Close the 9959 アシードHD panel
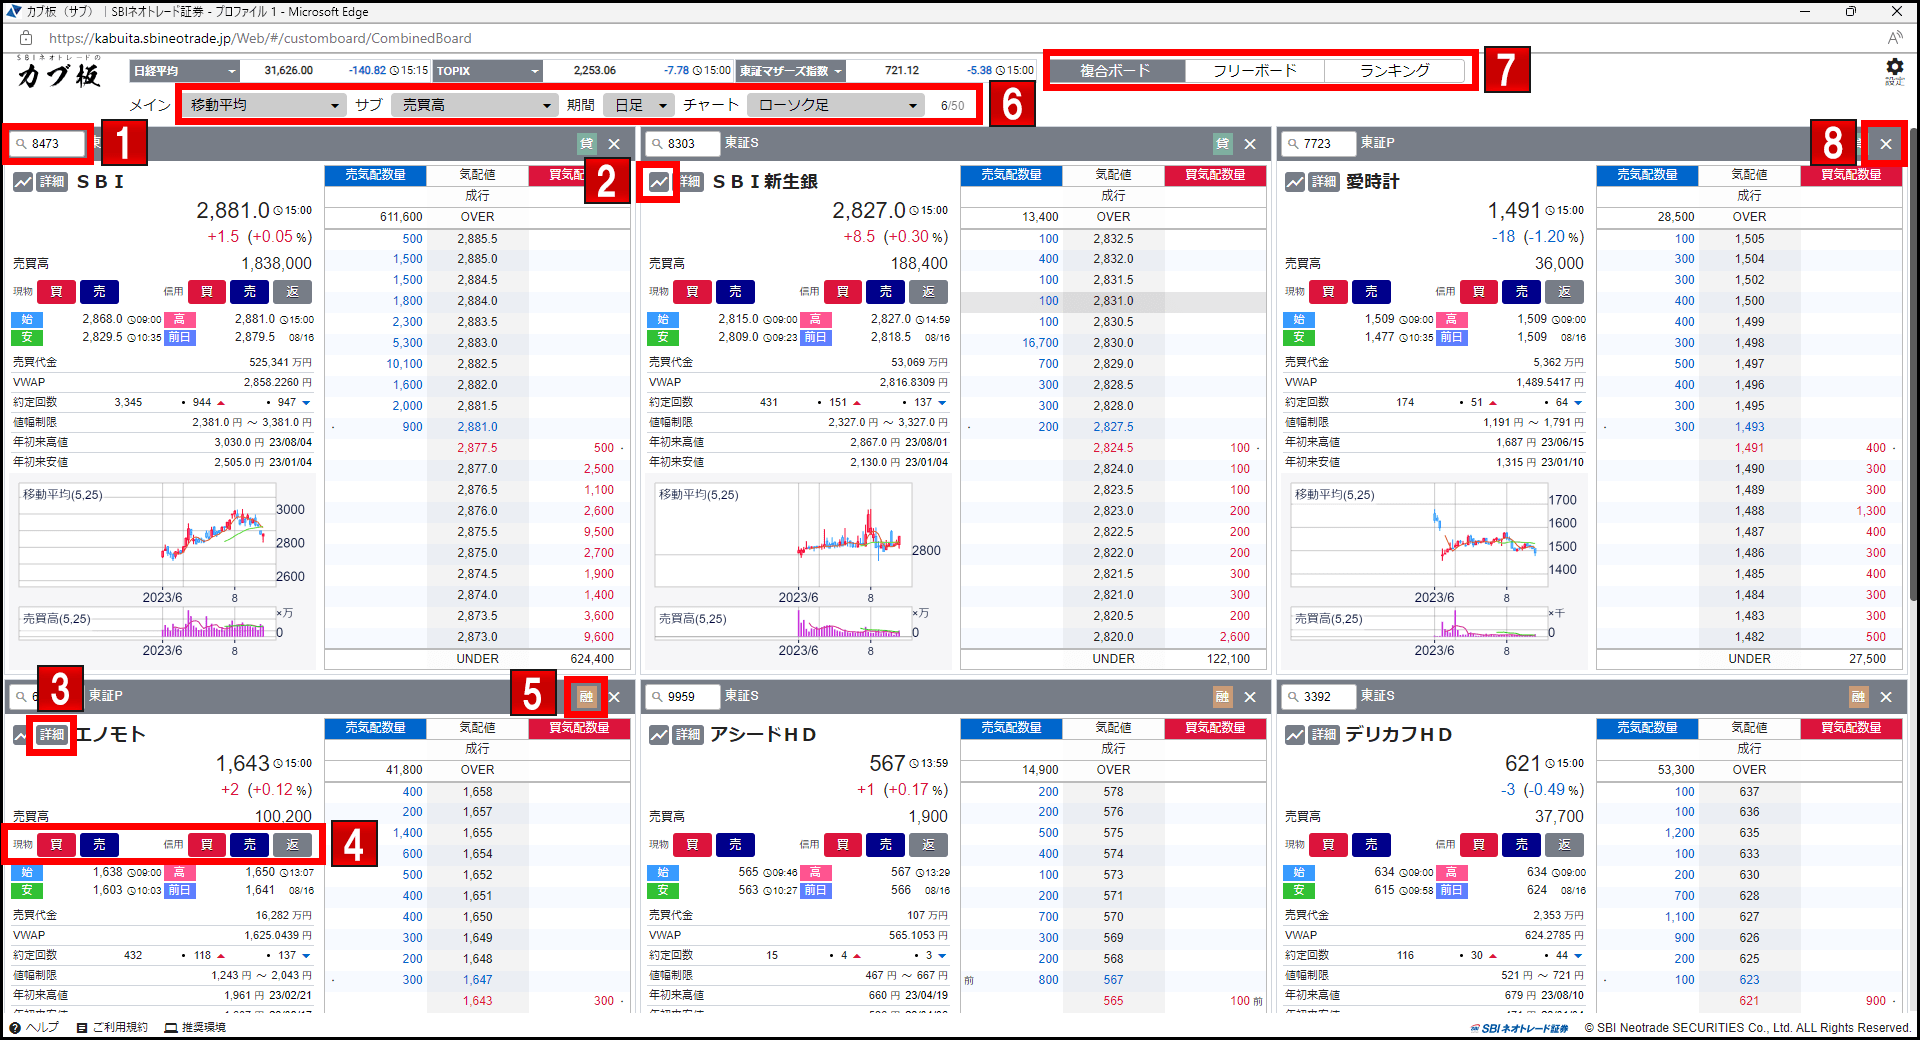The height and width of the screenshot is (1040, 1920). 1250,697
